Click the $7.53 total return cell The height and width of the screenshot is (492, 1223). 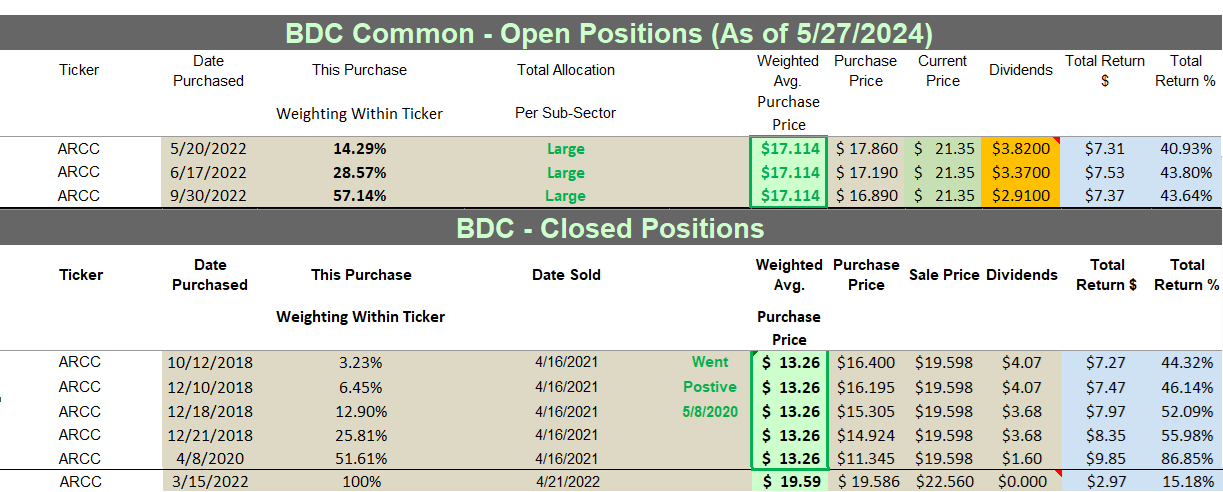1104,172
